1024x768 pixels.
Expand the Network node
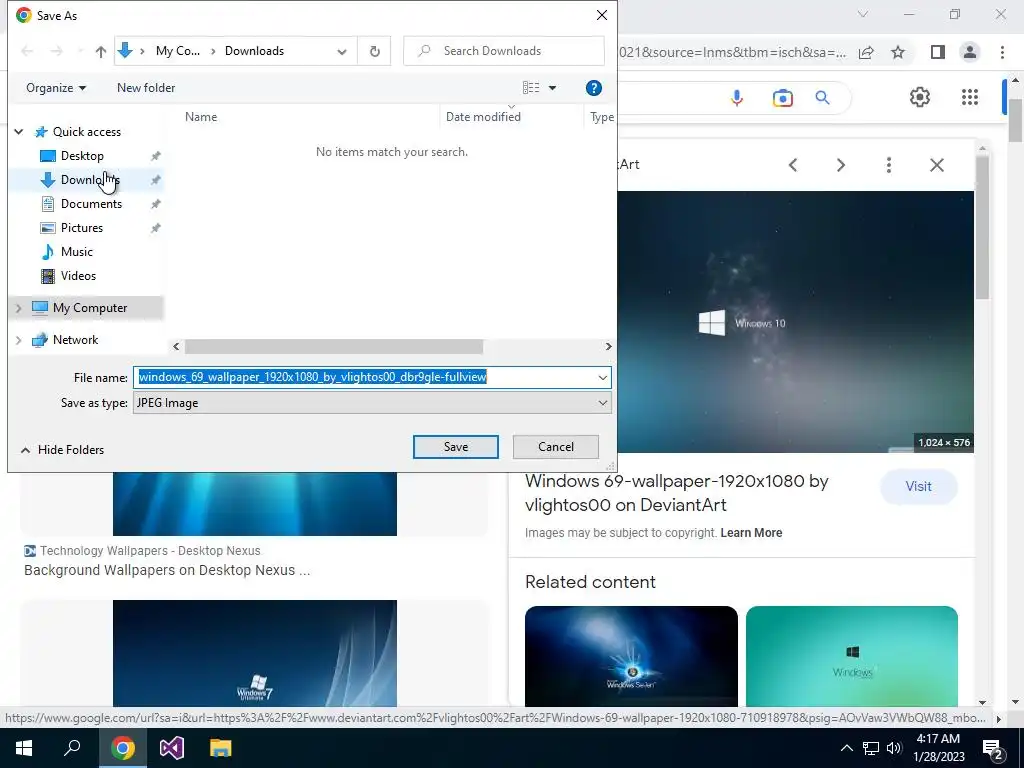click(19, 340)
